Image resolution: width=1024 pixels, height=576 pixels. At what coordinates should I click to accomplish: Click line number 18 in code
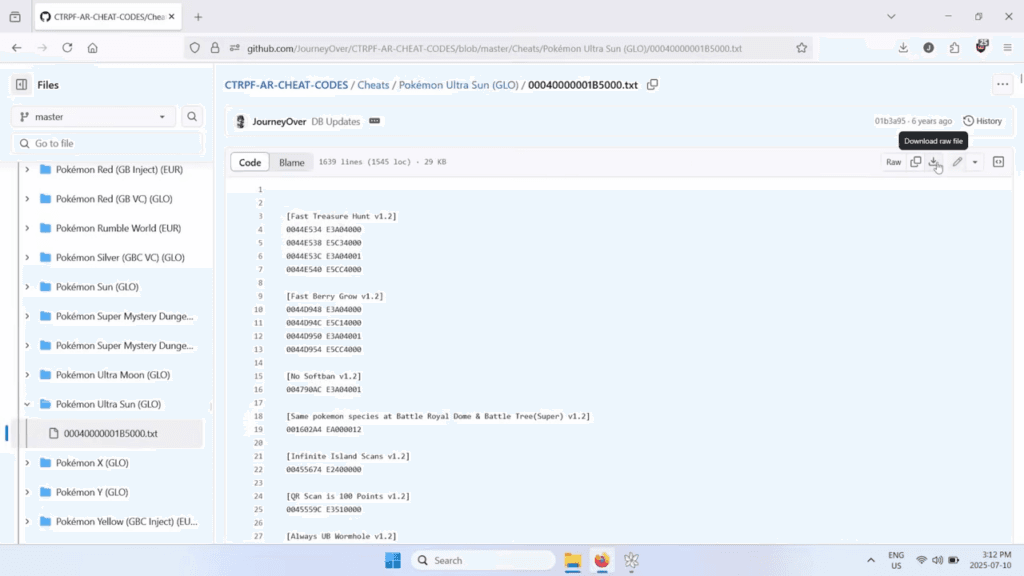tap(259, 416)
